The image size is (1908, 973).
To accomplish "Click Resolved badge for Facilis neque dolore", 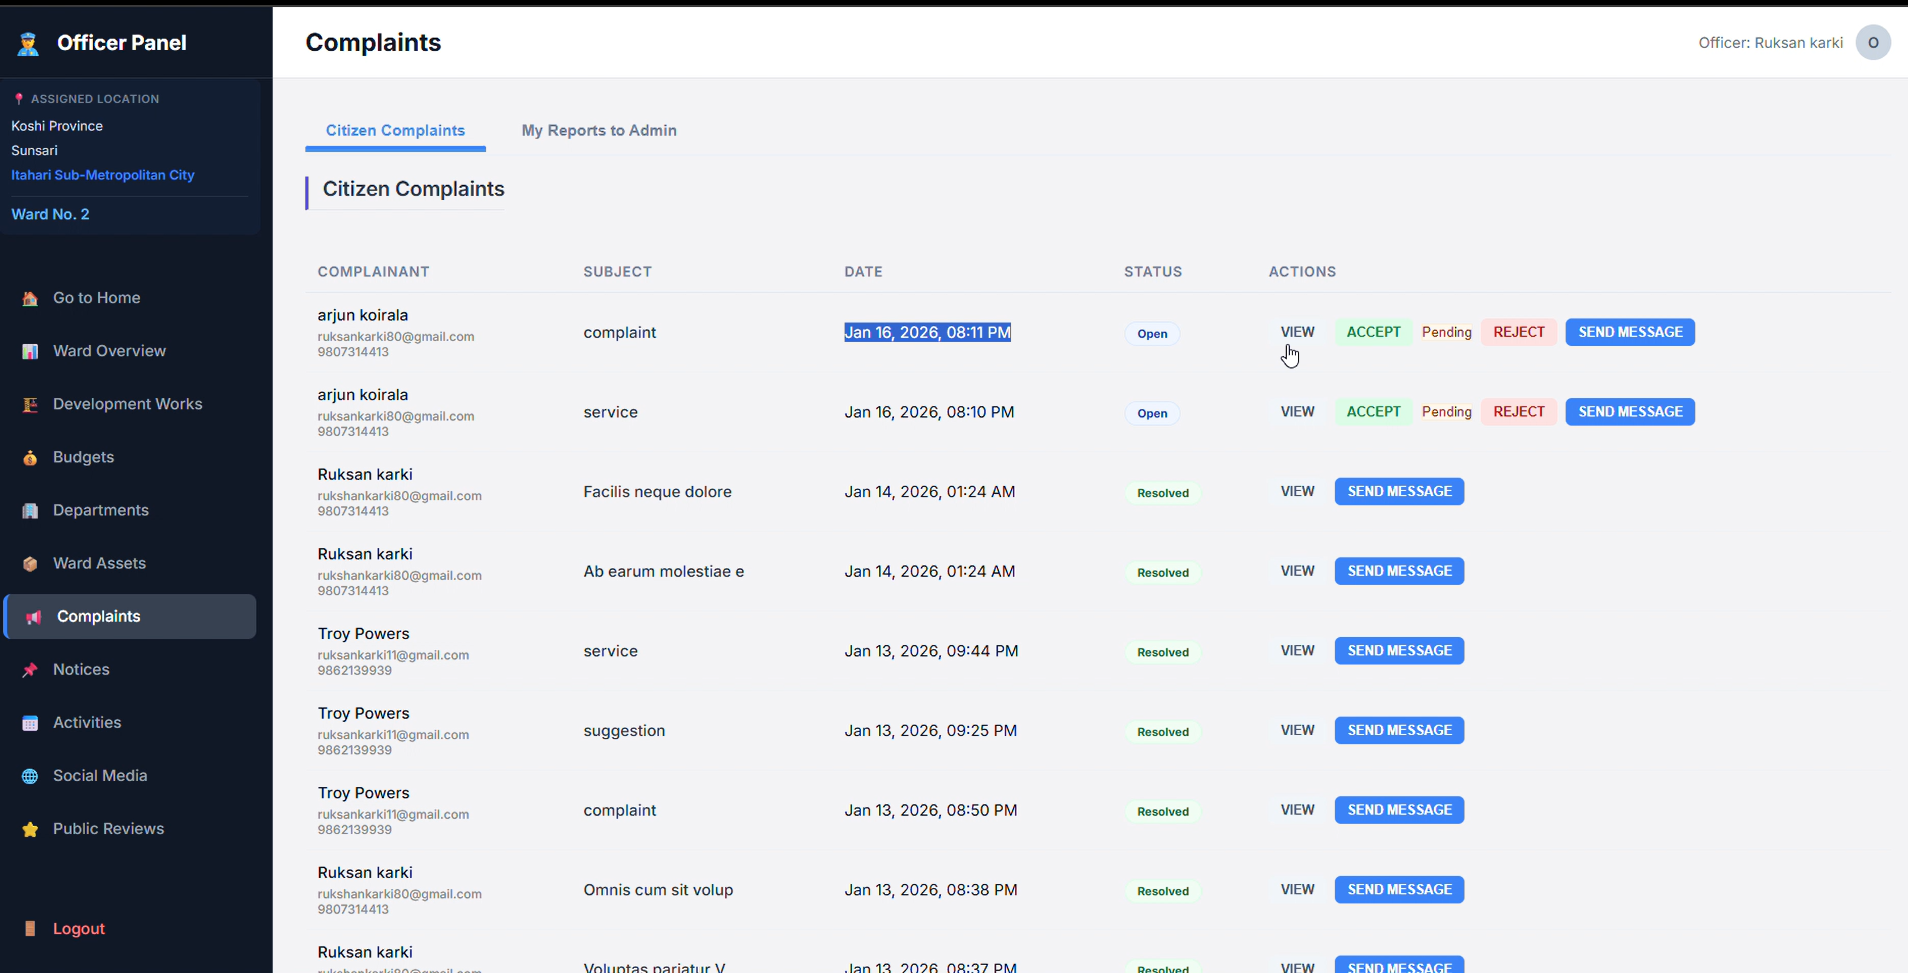I will 1163,493.
